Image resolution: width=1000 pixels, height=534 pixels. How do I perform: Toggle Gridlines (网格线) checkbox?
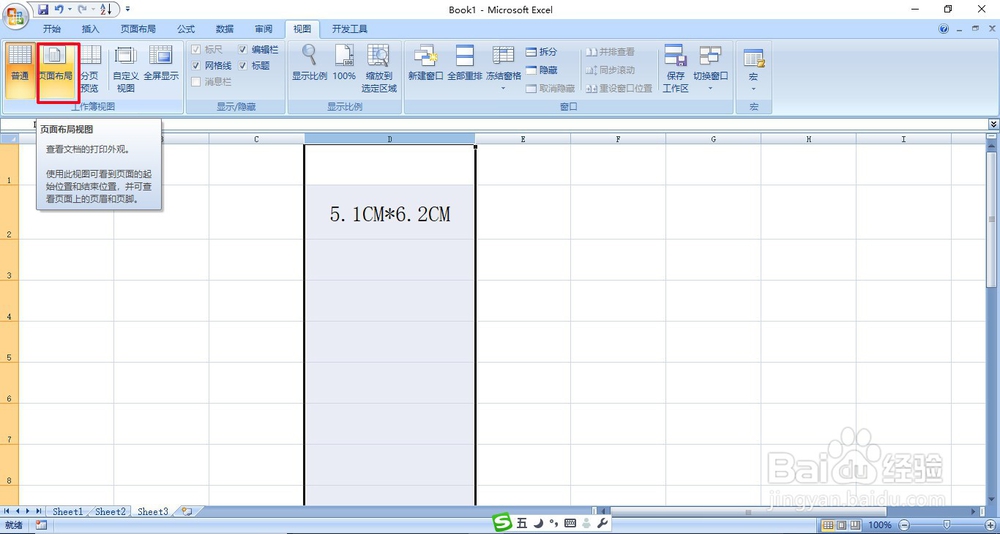[x=196, y=66]
